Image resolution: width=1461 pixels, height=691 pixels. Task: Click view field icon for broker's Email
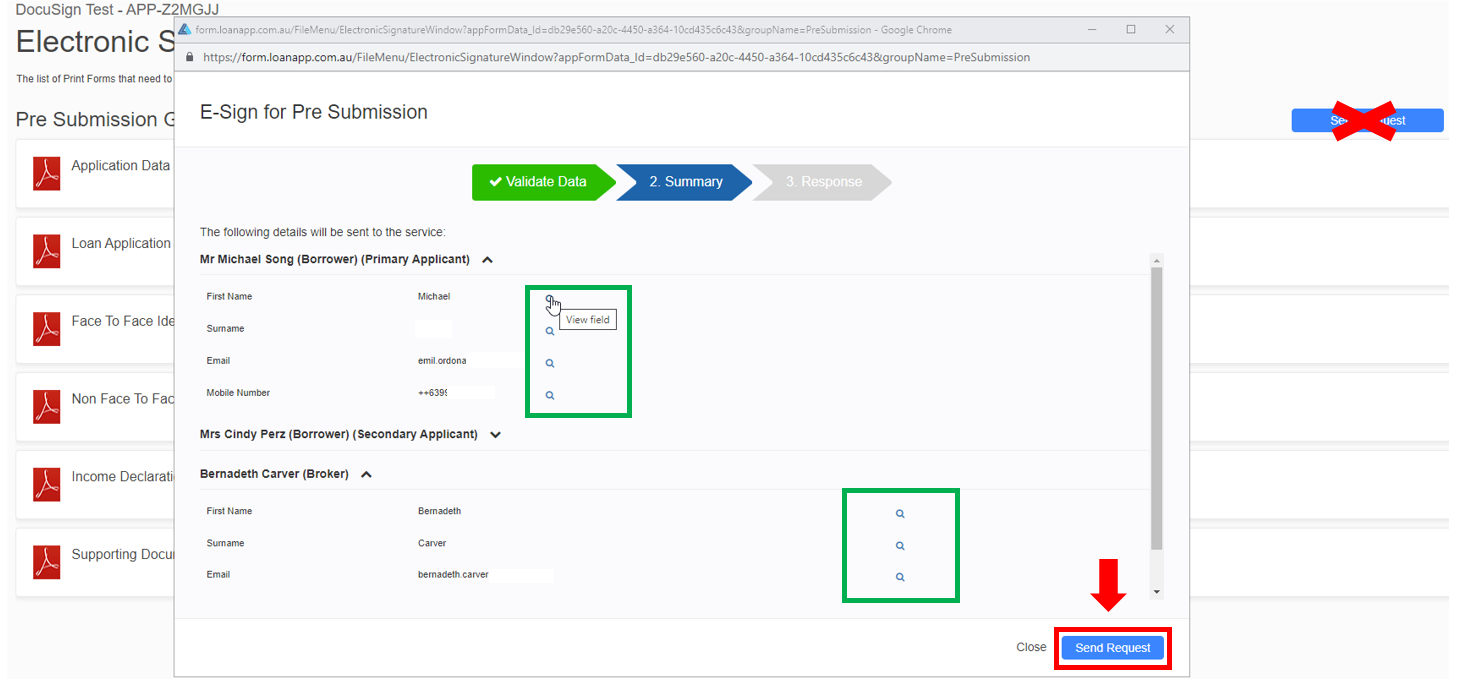point(900,577)
